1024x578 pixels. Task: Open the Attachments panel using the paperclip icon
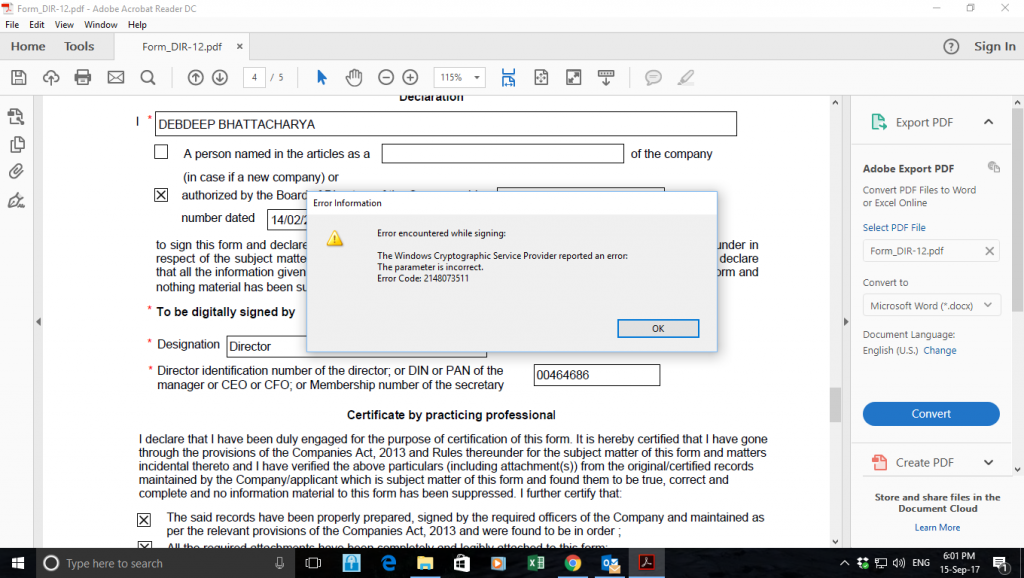15,171
